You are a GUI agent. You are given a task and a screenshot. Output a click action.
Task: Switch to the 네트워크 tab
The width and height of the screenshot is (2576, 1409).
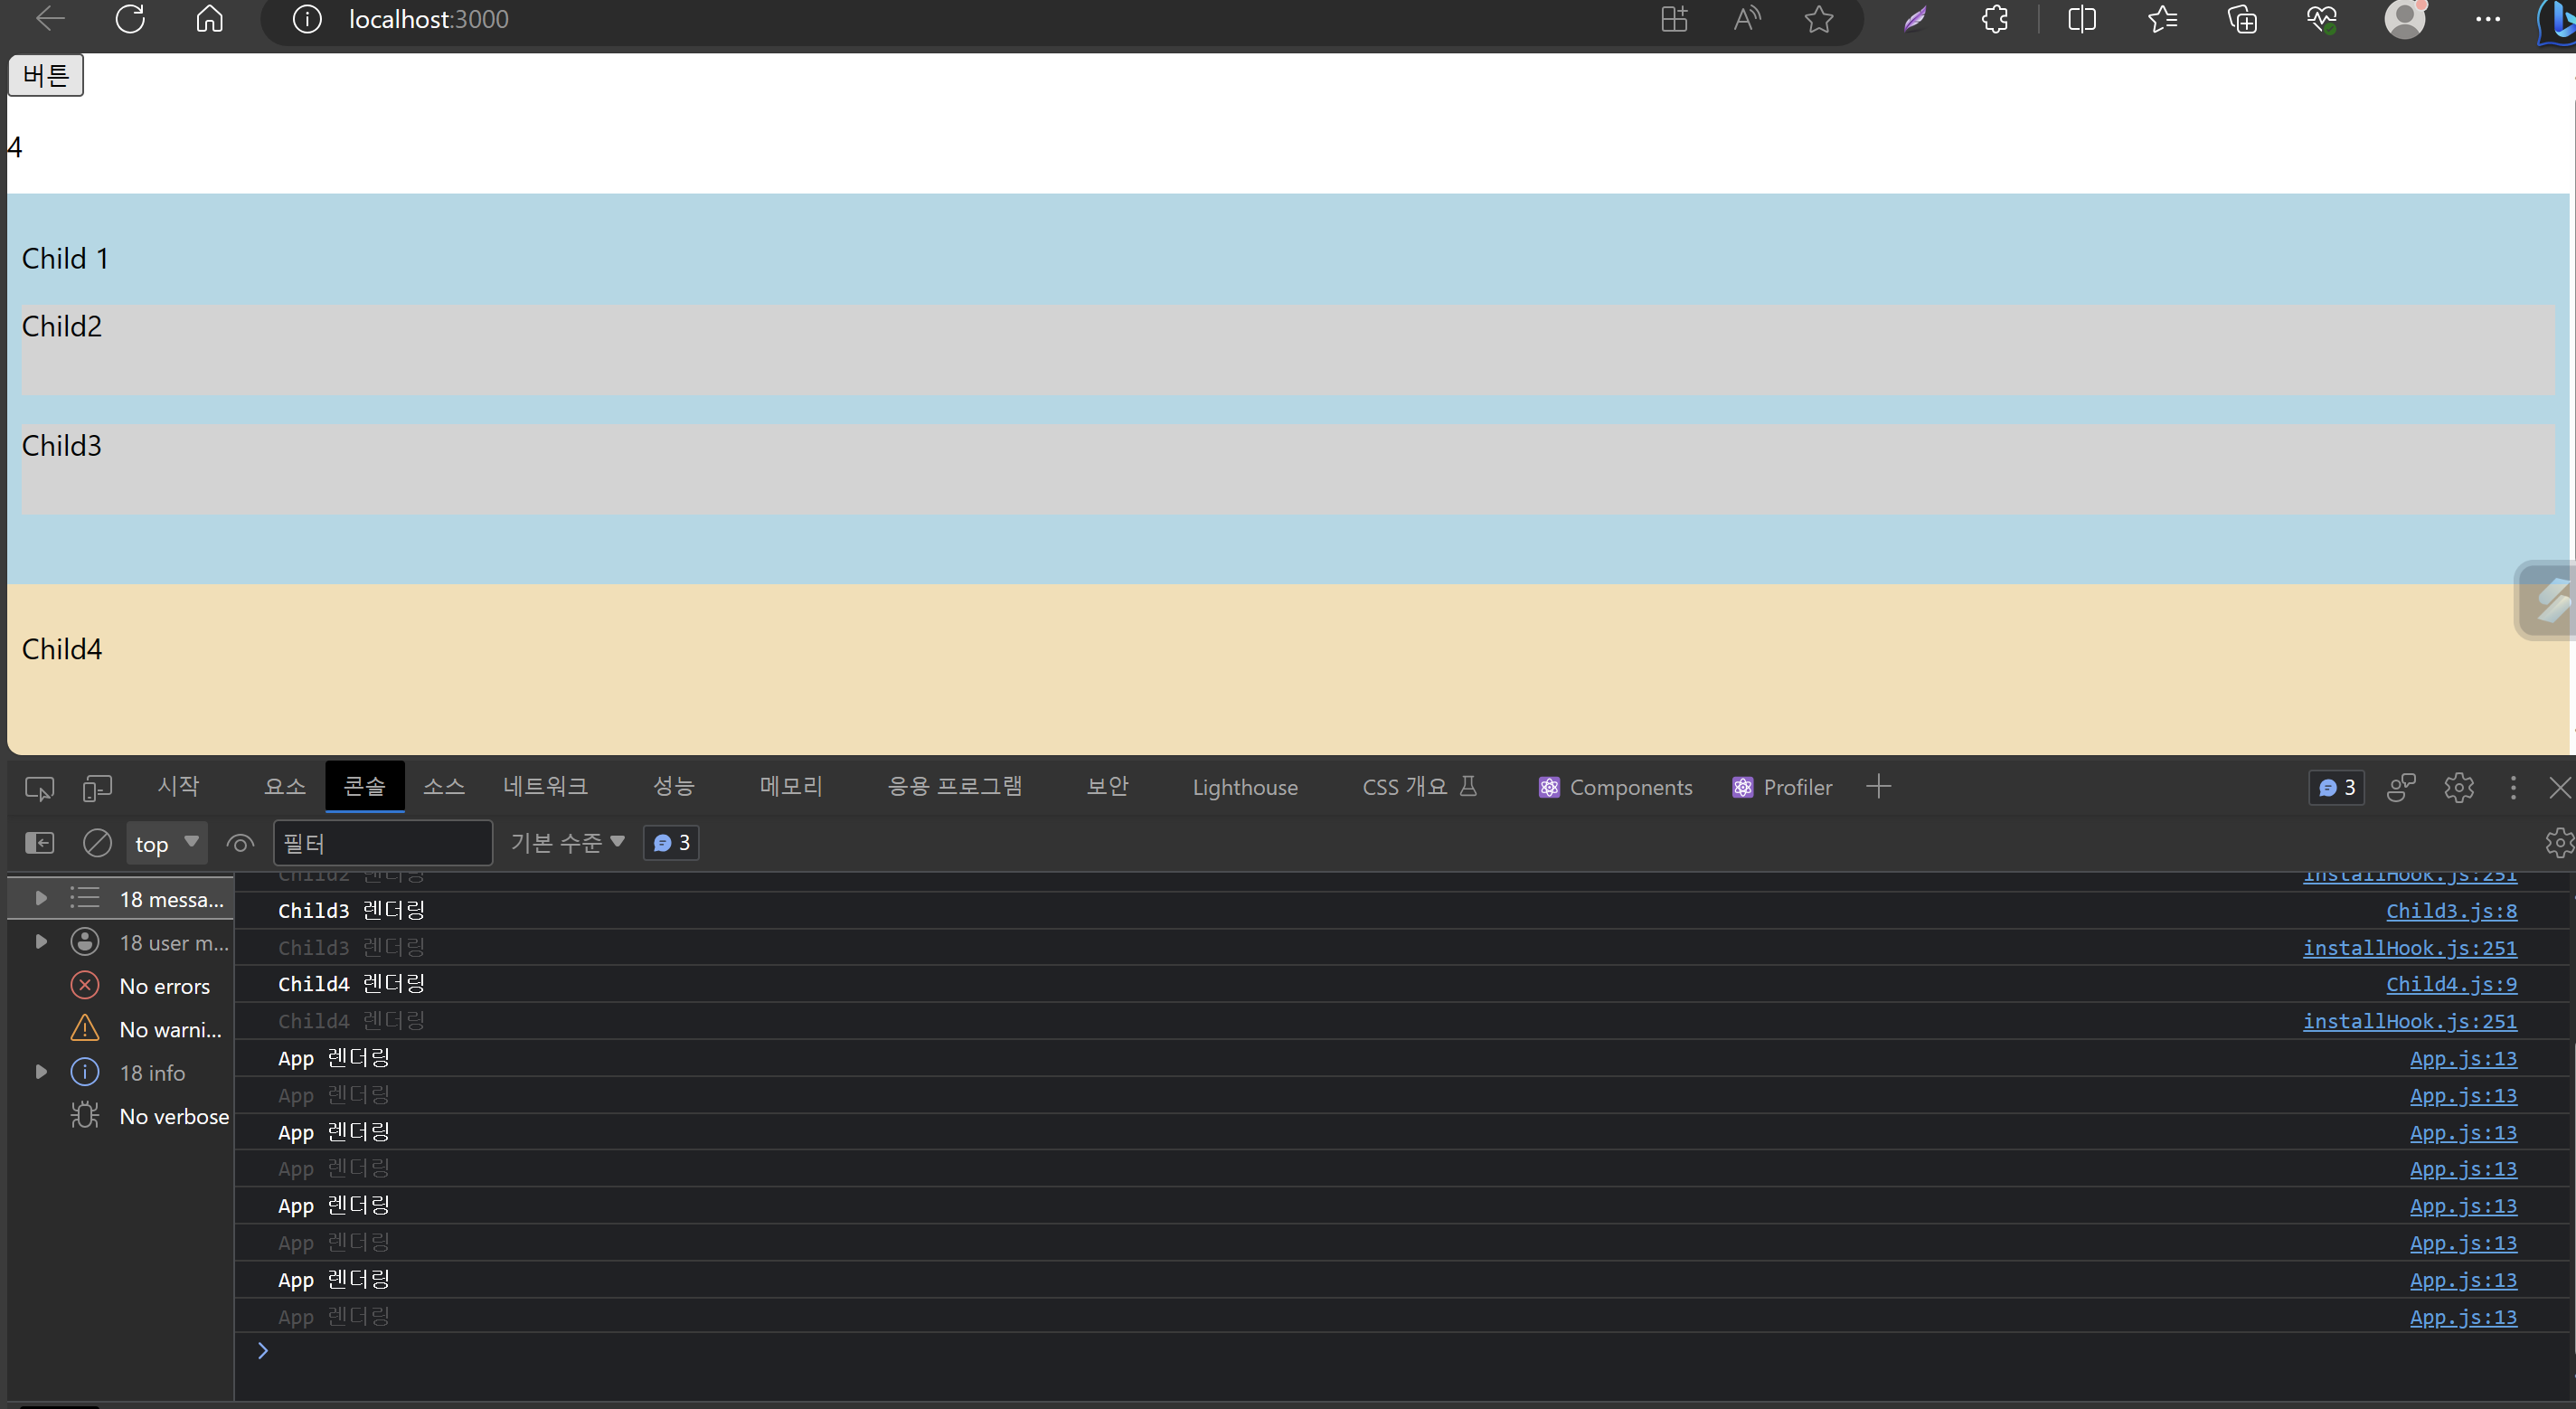(545, 787)
